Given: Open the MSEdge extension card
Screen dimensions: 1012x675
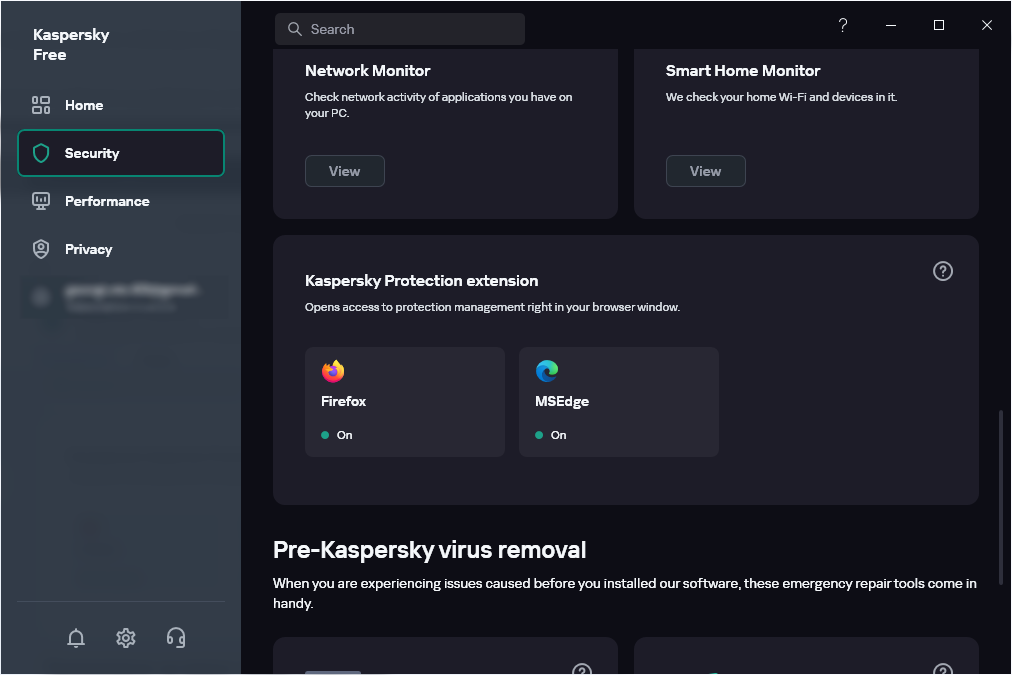Looking at the screenshot, I should click(x=619, y=402).
